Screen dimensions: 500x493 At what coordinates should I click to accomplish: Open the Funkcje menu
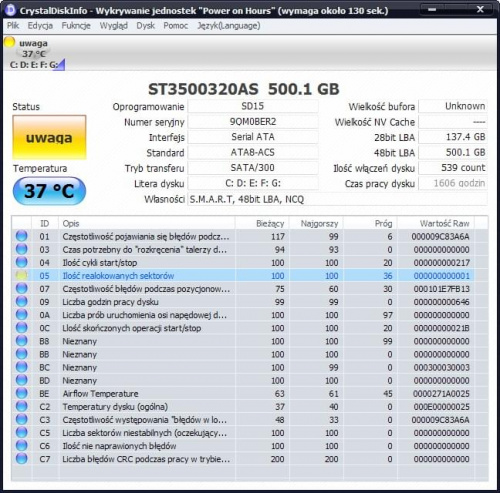76,26
